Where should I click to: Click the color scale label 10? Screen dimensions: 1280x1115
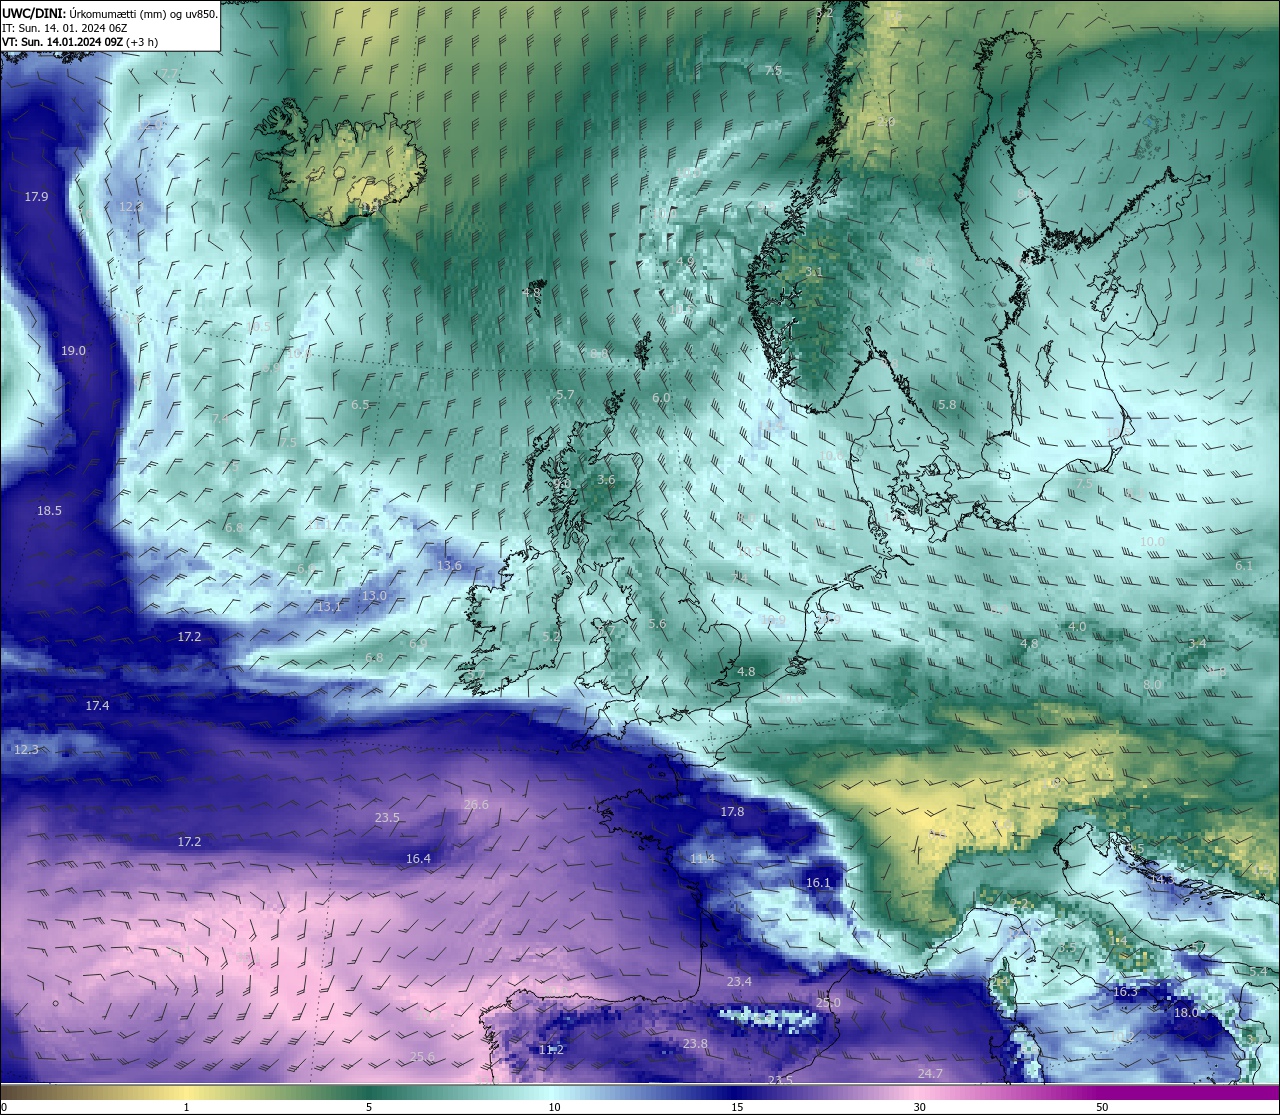[x=554, y=1107]
